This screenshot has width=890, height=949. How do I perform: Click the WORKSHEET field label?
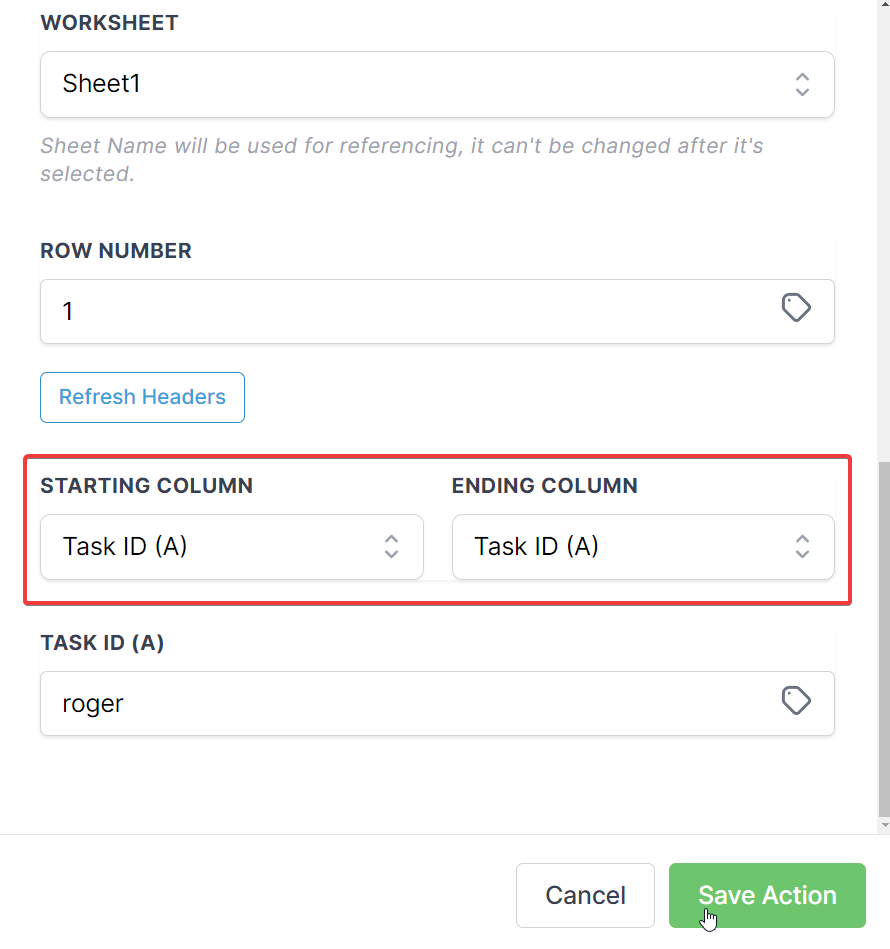(109, 23)
